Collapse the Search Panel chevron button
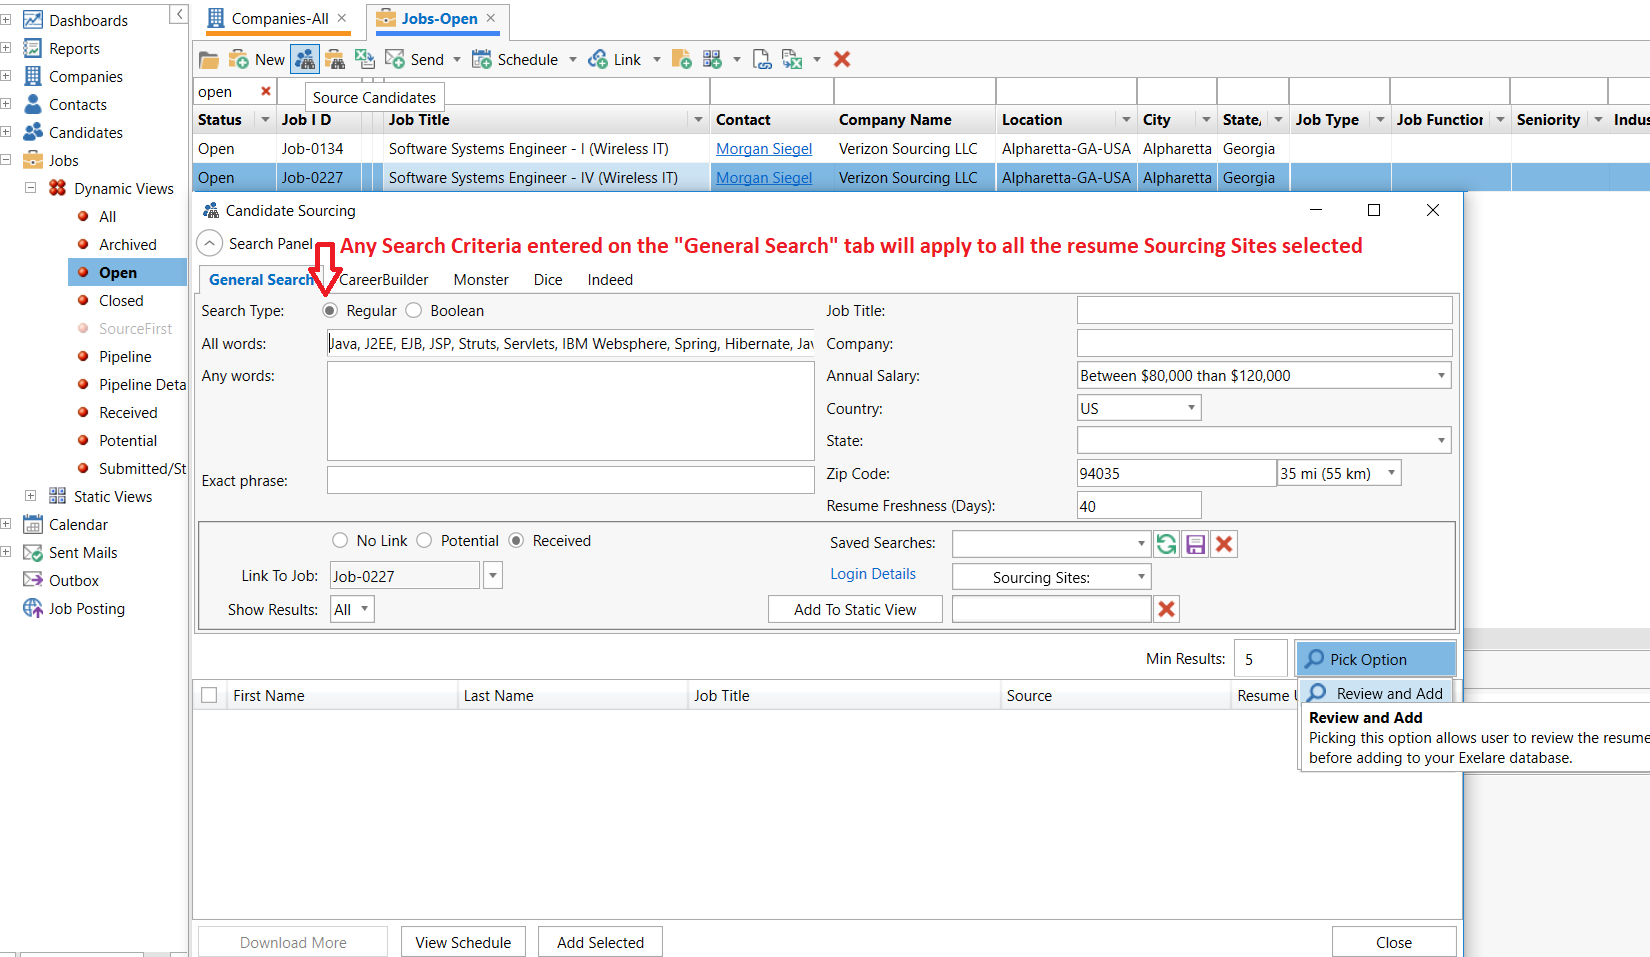This screenshot has height=957, width=1650. click(209, 244)
